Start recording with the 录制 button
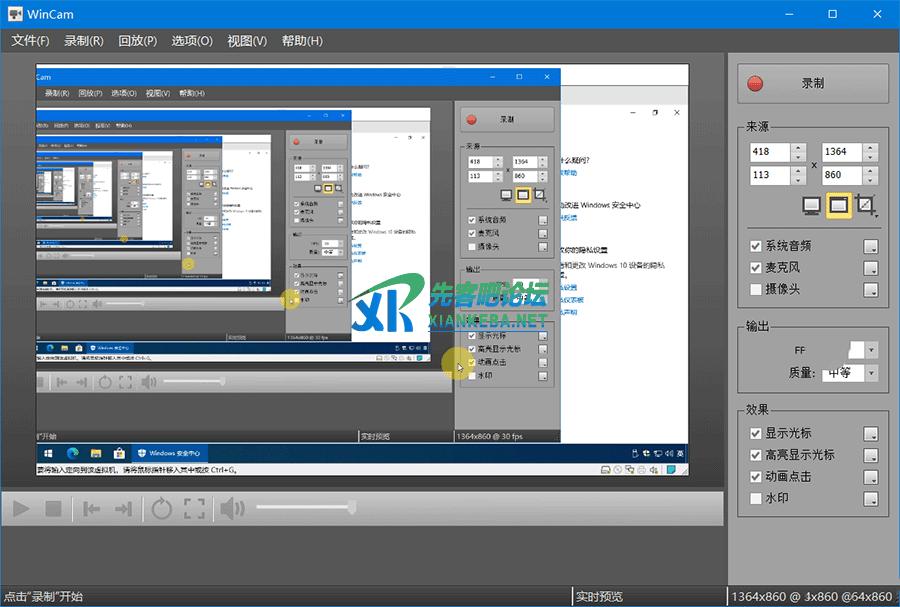This screenshot has height=607, width=900. coord(812,84)
